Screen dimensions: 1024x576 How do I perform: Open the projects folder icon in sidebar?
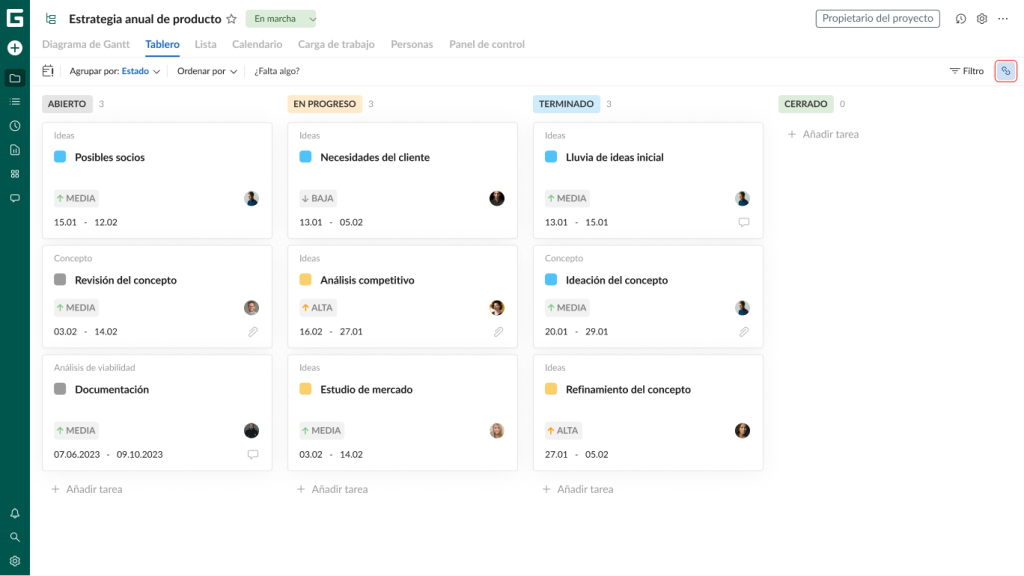tap(14, 78)
